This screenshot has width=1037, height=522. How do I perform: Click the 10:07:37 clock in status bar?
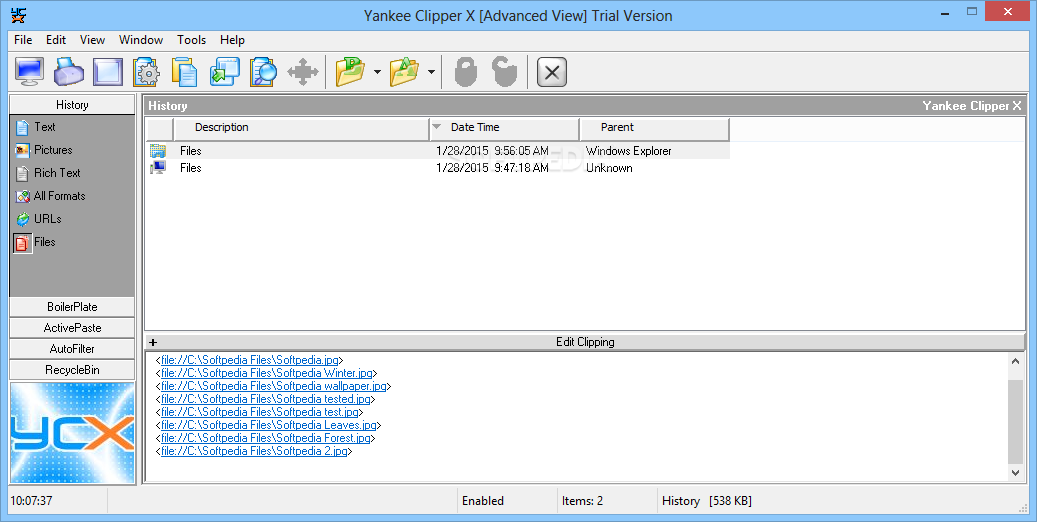point(31,501)
